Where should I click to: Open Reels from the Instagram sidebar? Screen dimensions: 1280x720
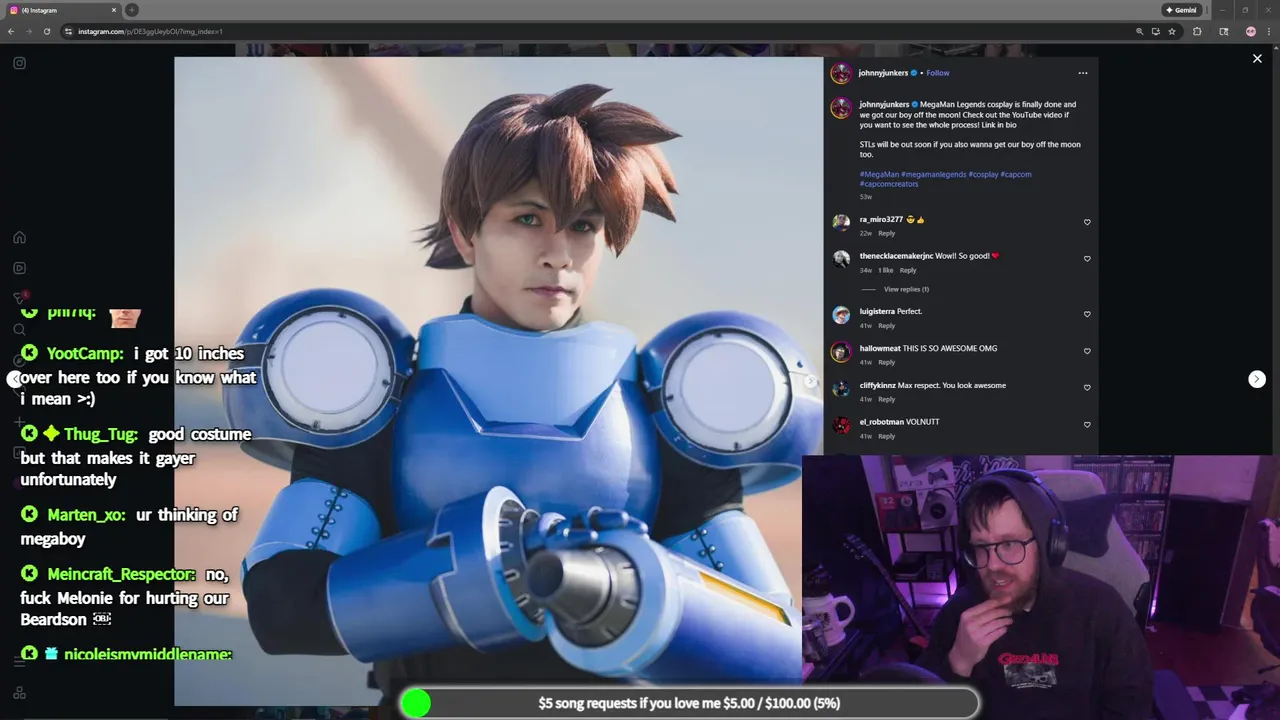19,268
